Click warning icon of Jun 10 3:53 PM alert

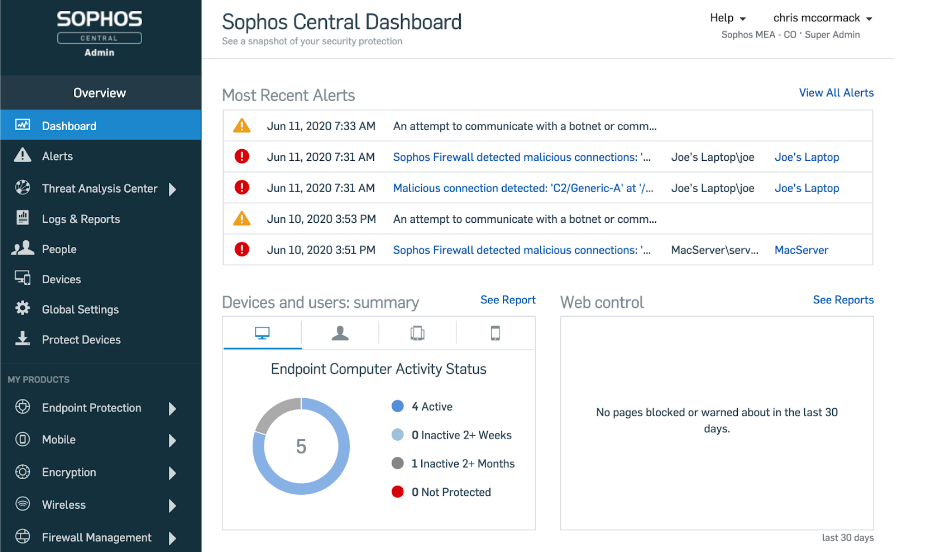tap(242, 219)
